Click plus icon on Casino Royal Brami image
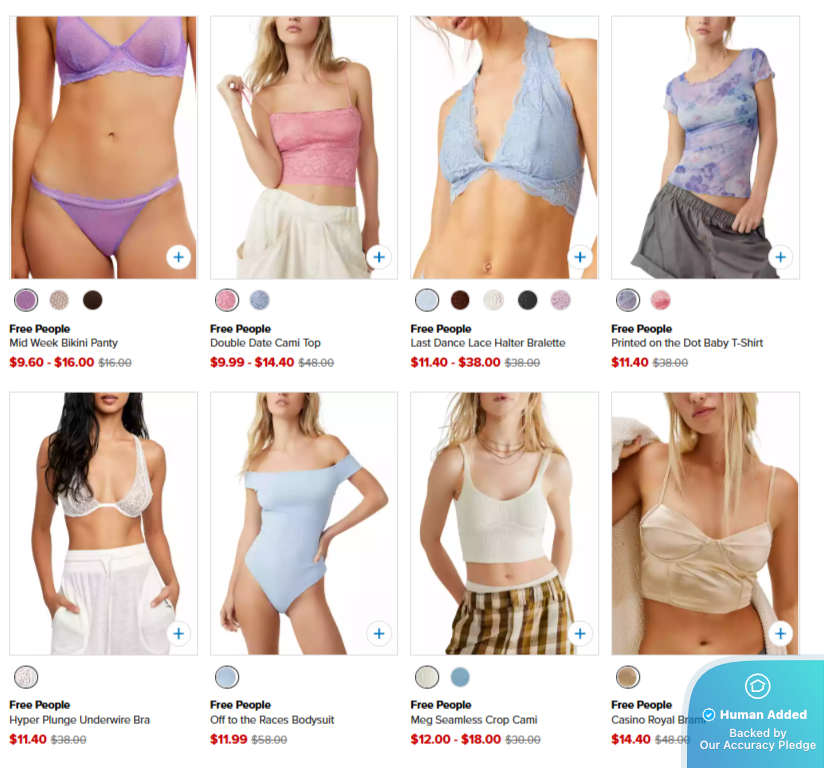 780,633
